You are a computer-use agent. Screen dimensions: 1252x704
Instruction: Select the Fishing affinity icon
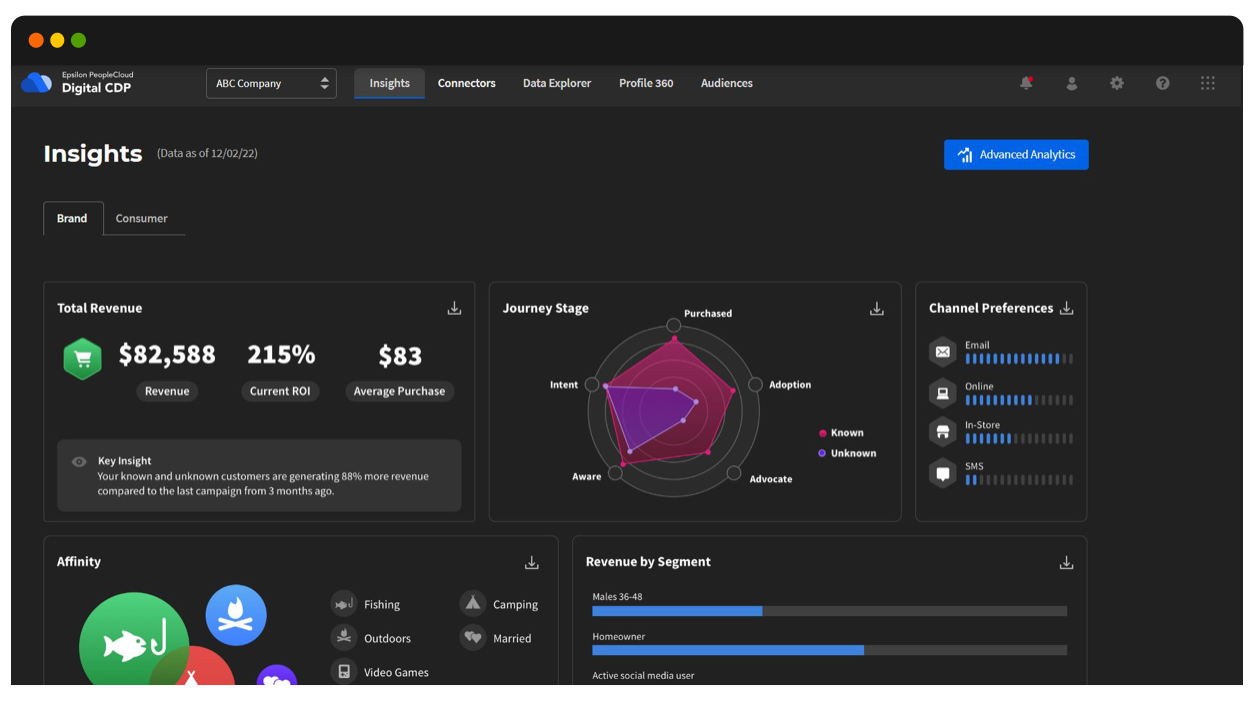point(344,604)
